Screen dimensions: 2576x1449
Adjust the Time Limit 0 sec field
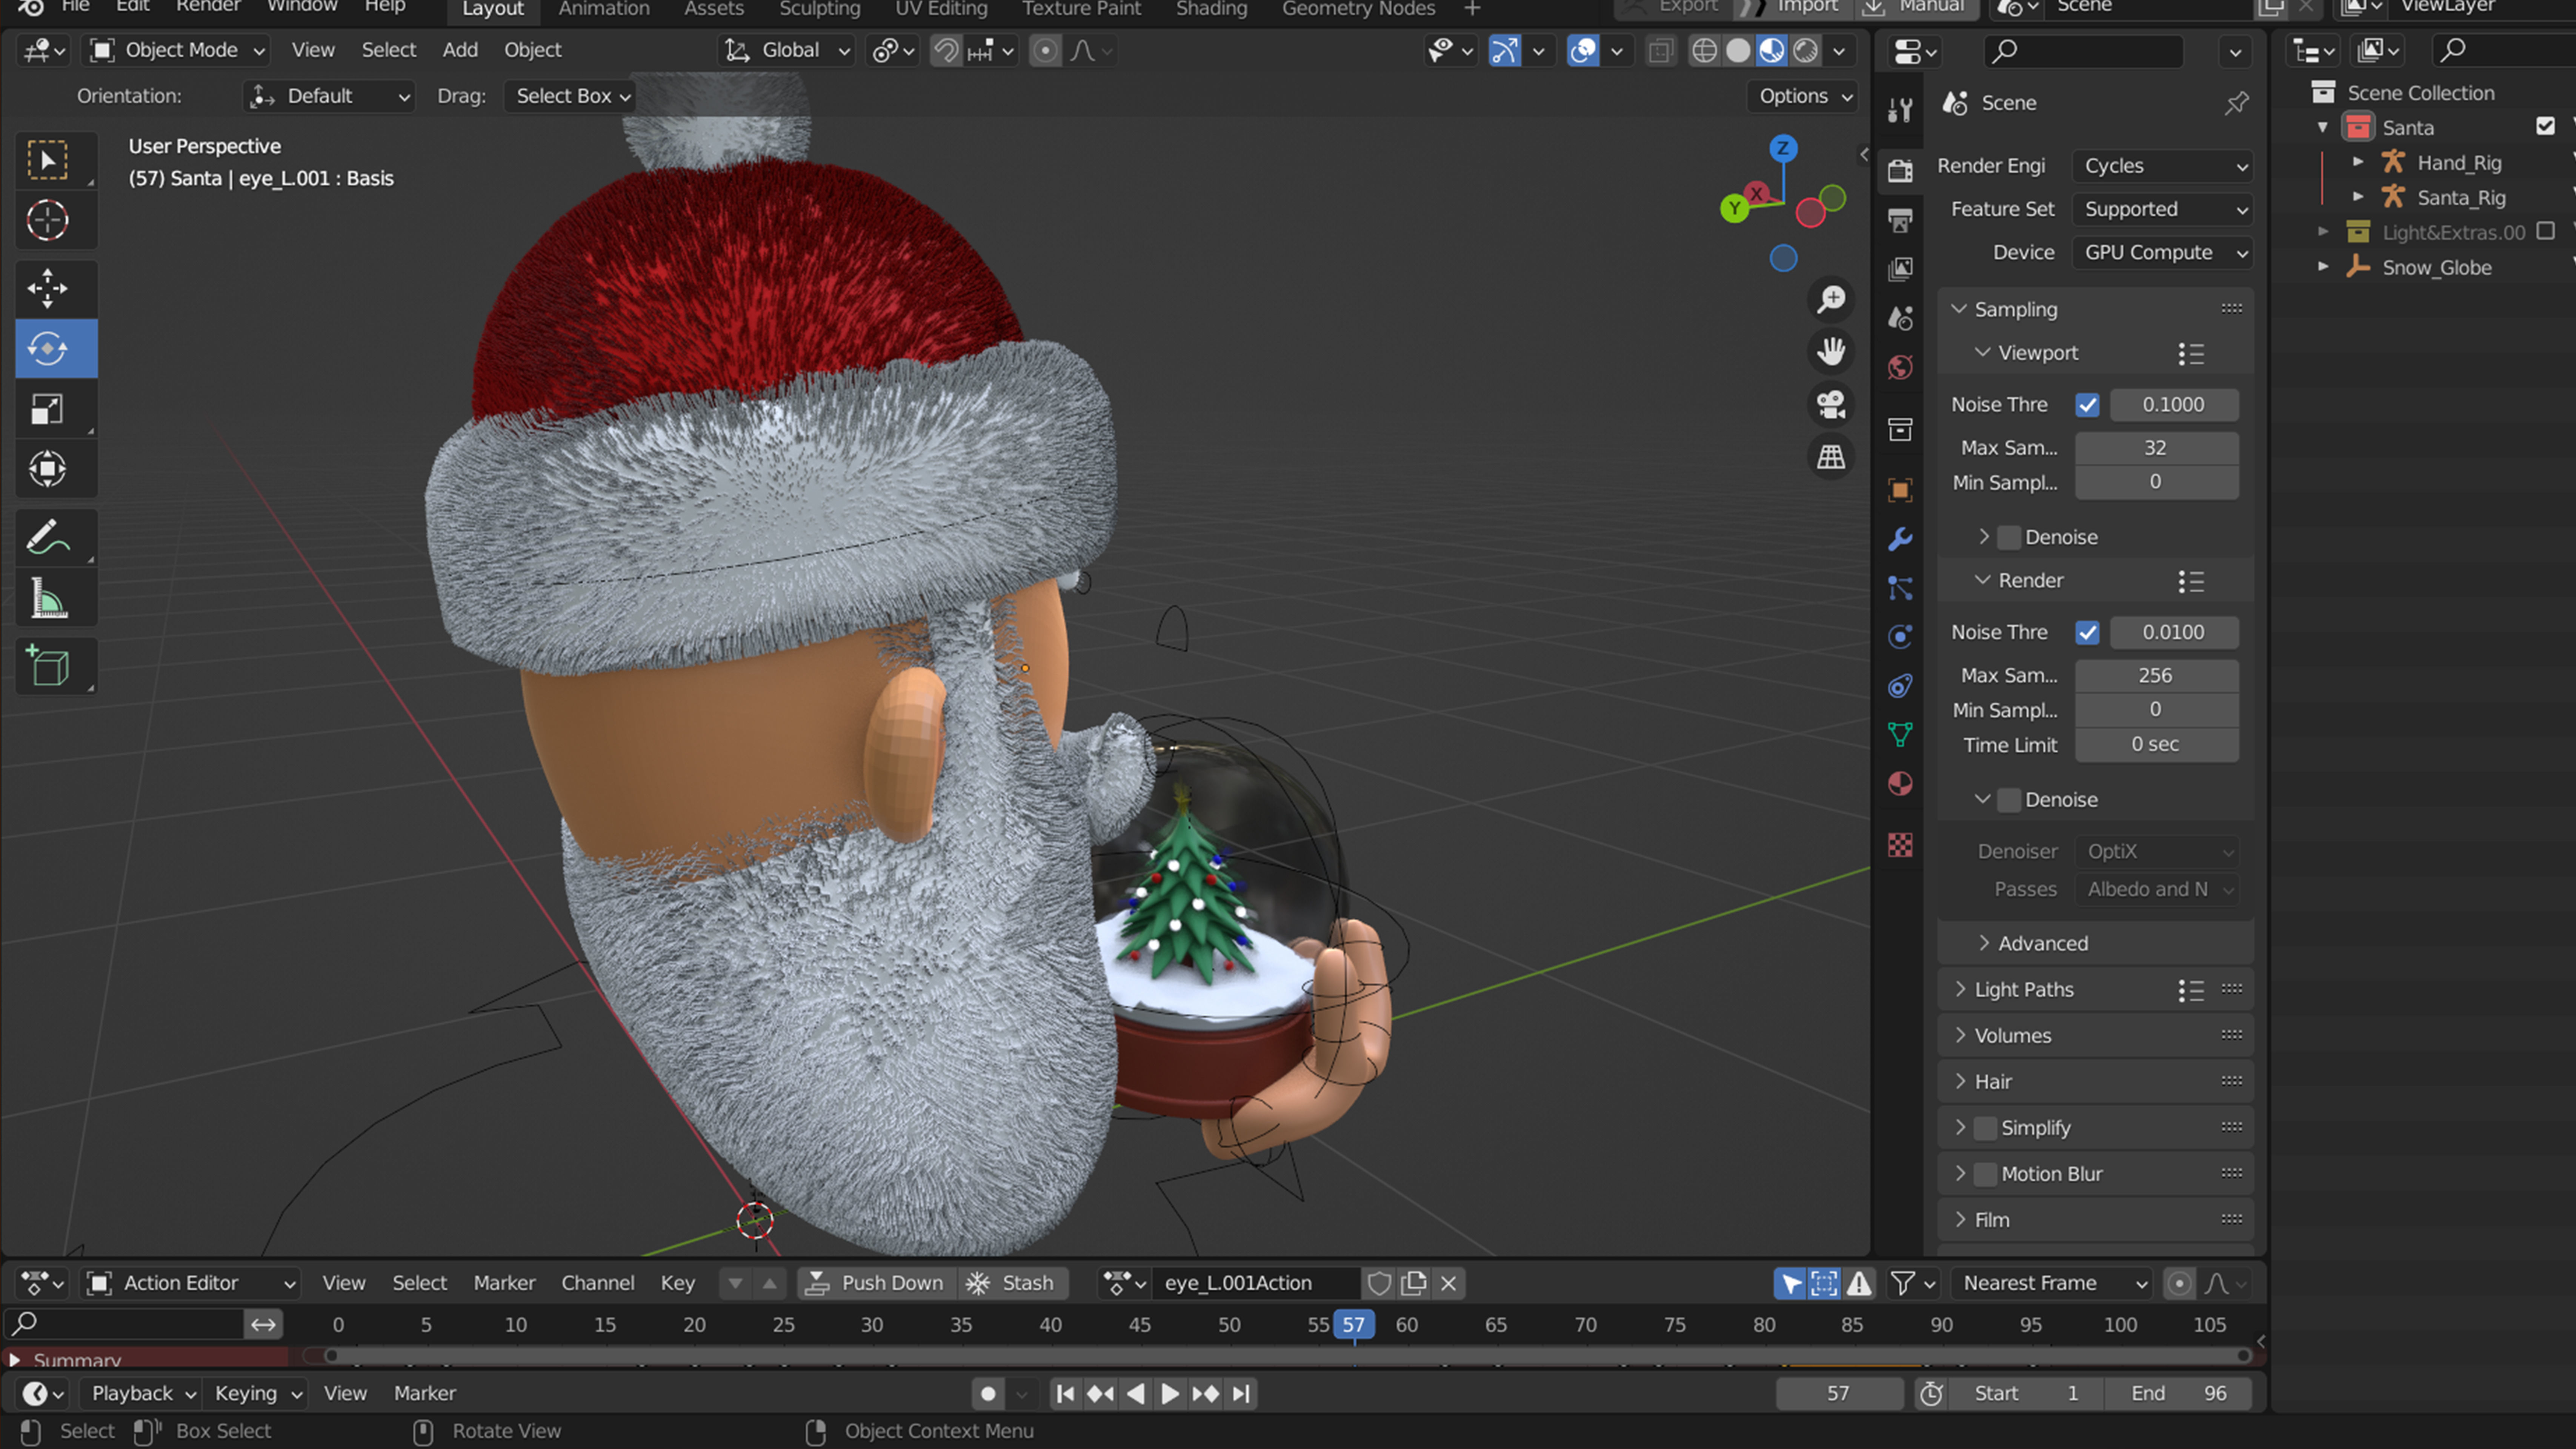(x=2156, y=745)
